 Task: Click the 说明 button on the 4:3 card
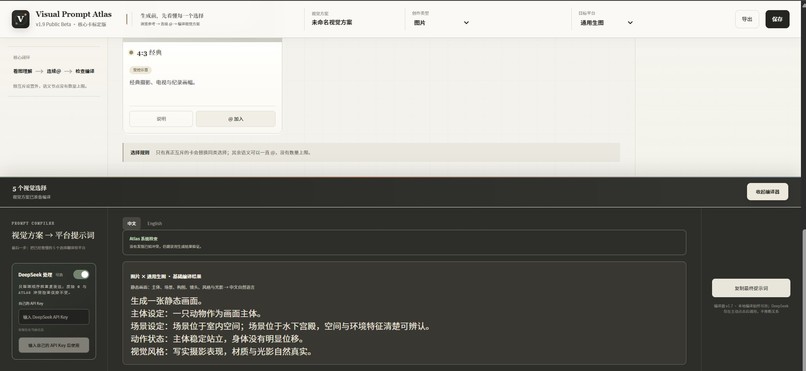[161, 119]
